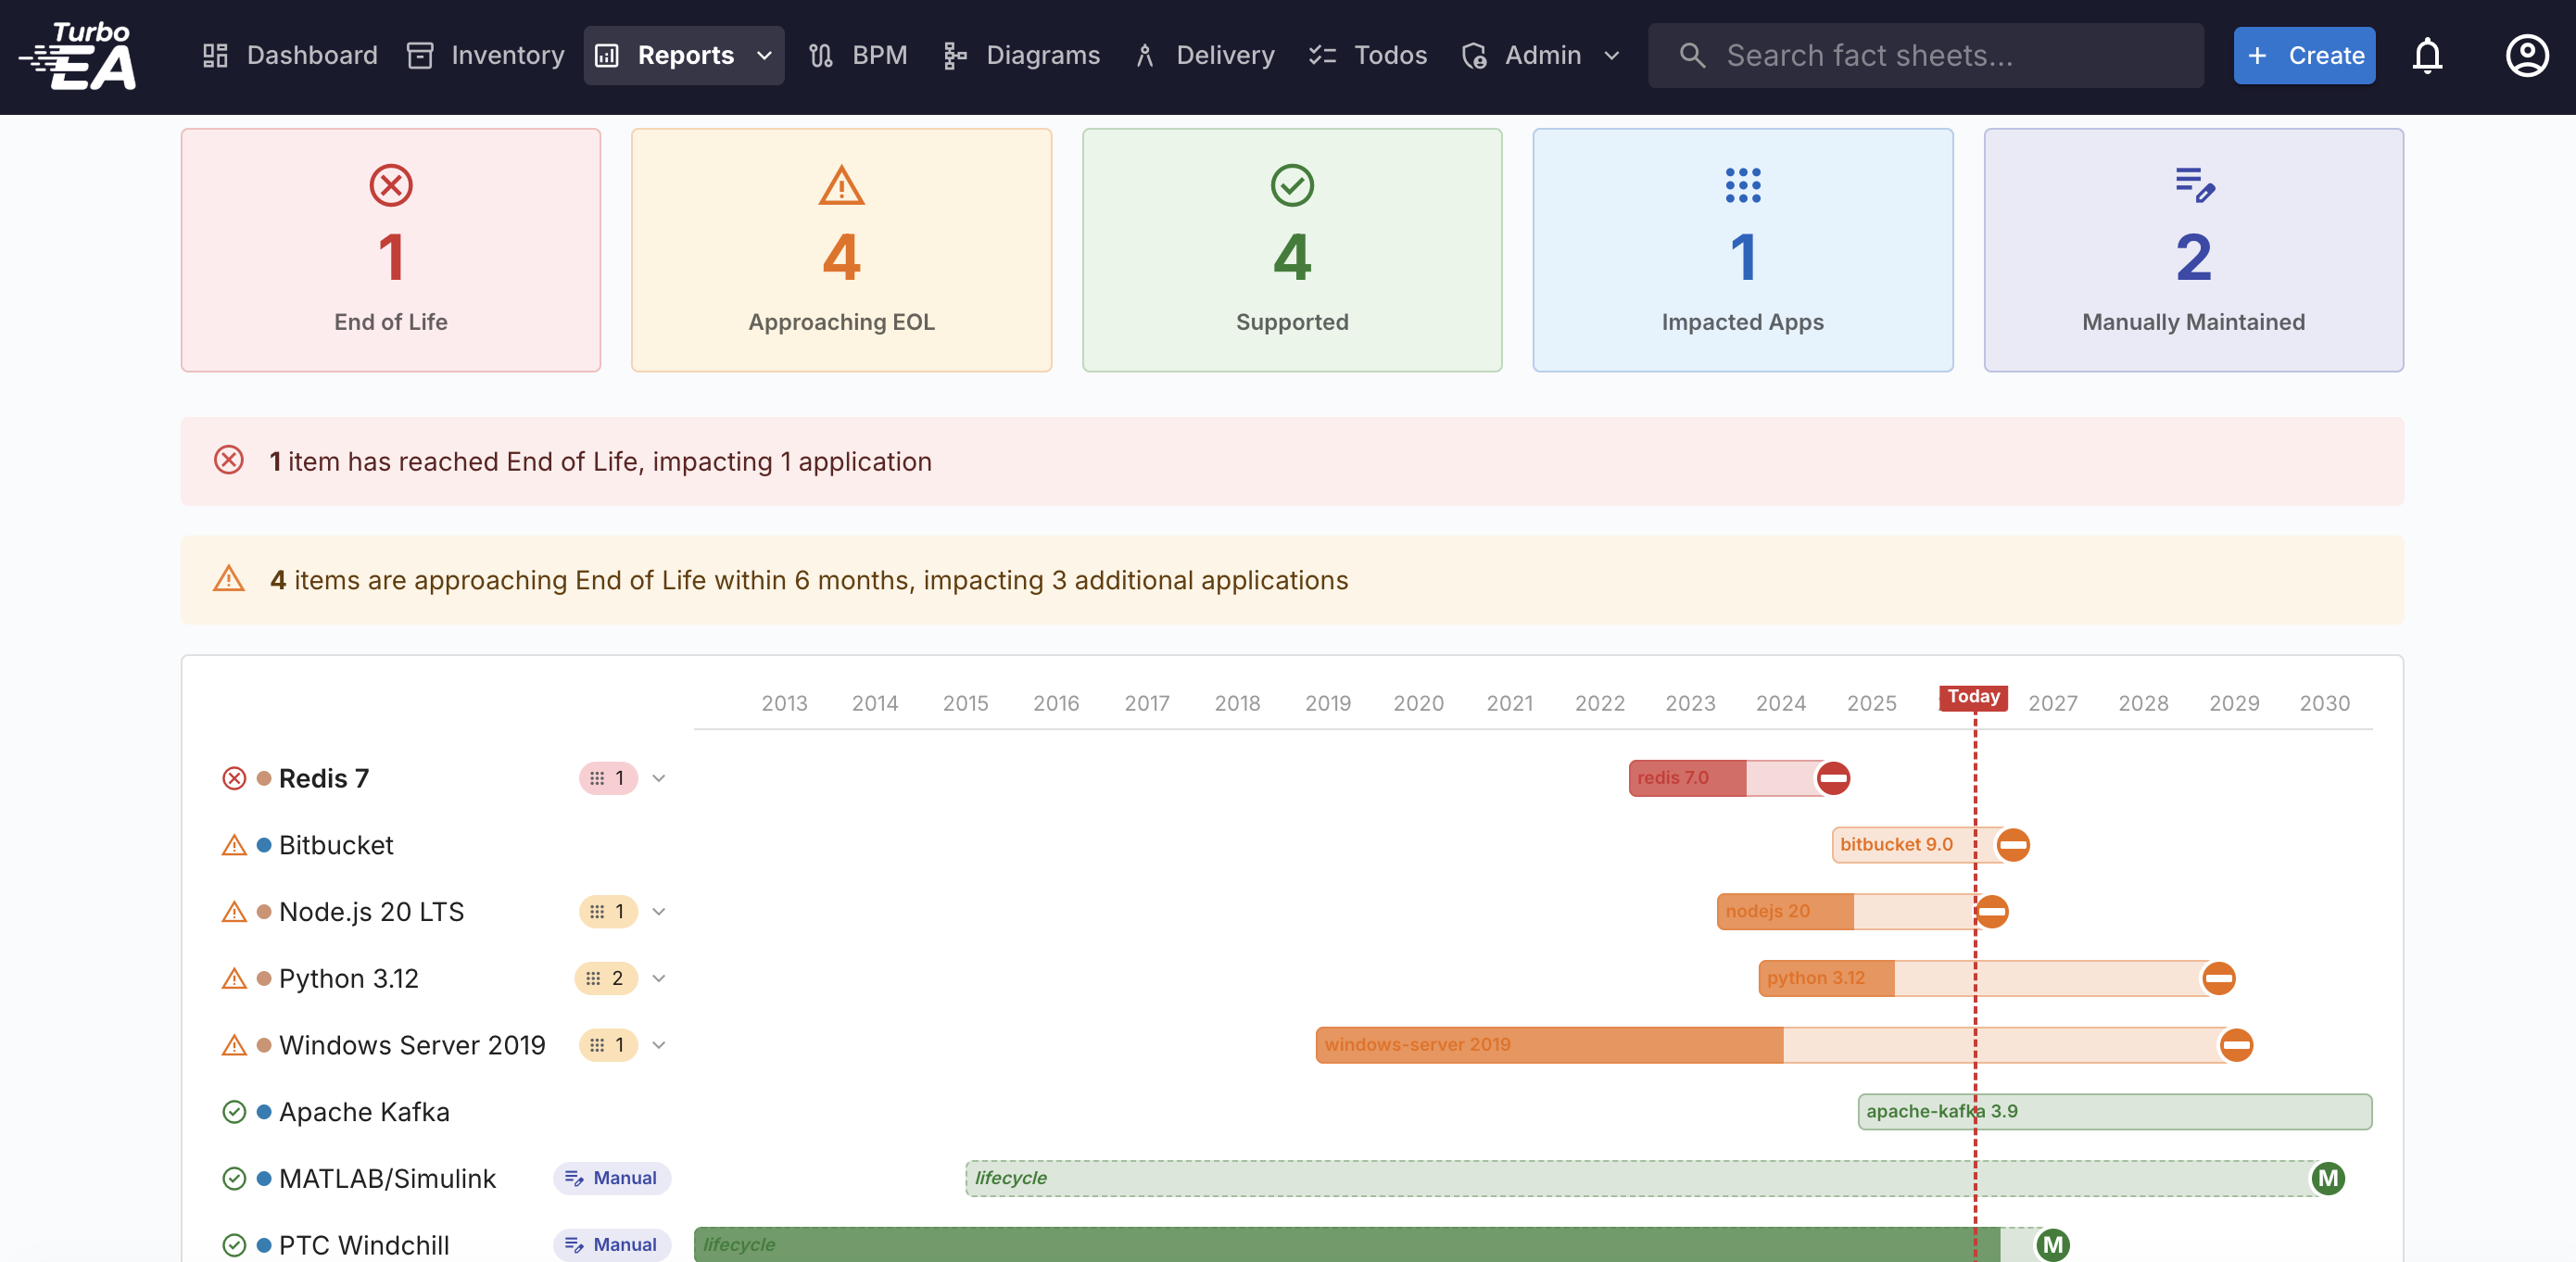
Task: Open the Reports menu
Action: [684, 56]
